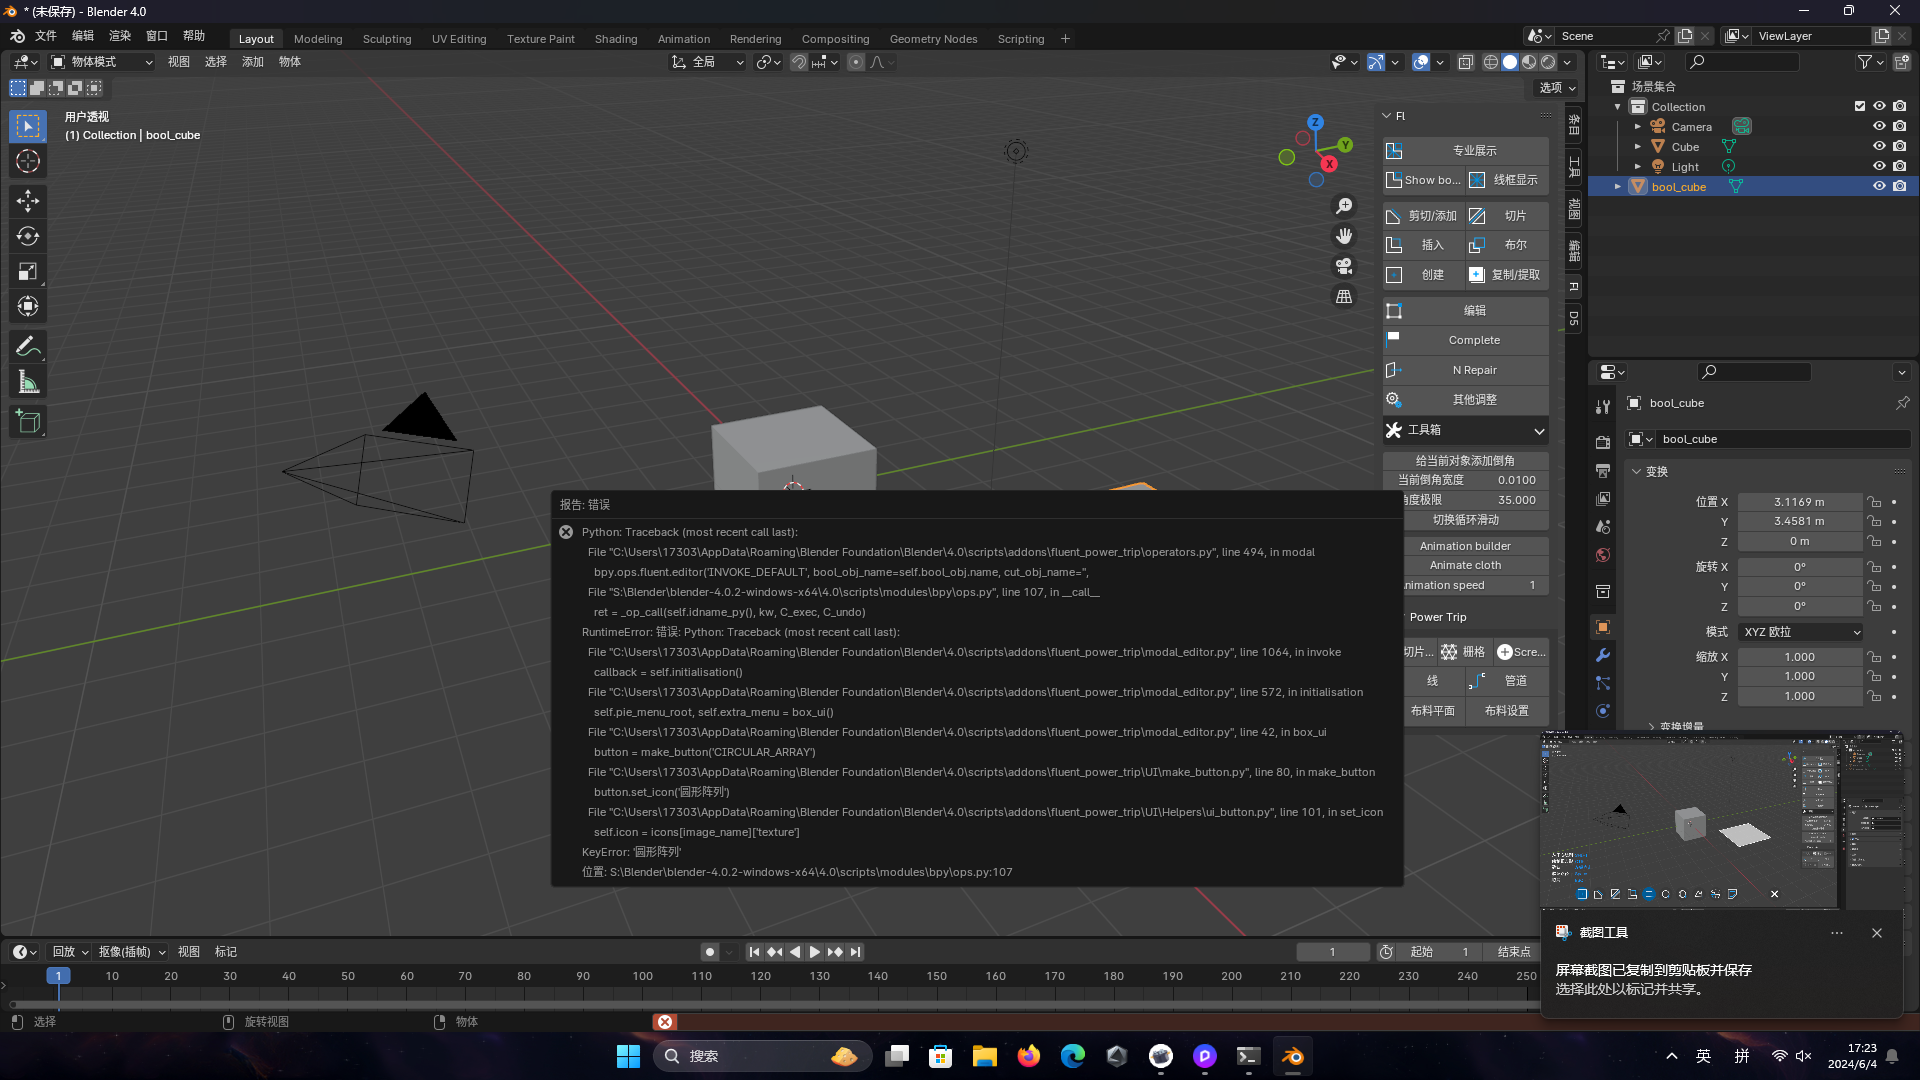Toggle proportional editing button

(x=856, y=62)
